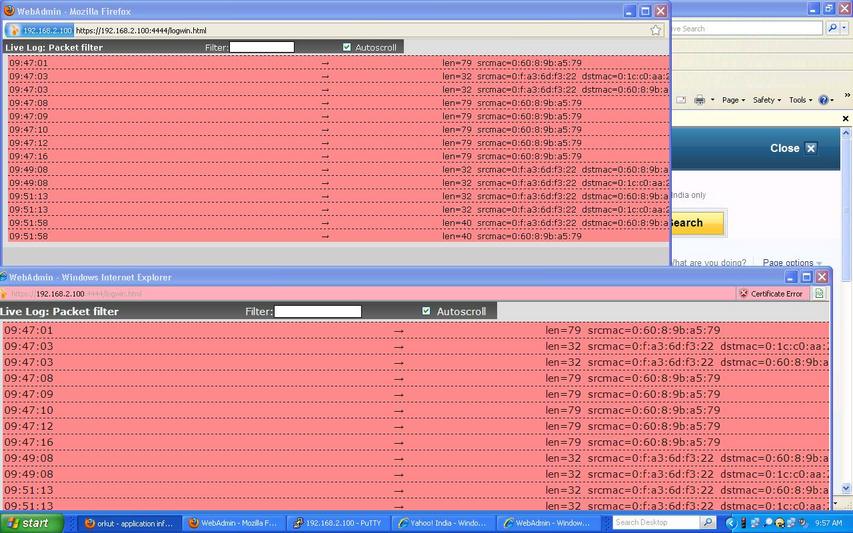853x533 pixels.
Task: Click the Filter field in Internet Explorer live log
Action: tap(318, 312)
